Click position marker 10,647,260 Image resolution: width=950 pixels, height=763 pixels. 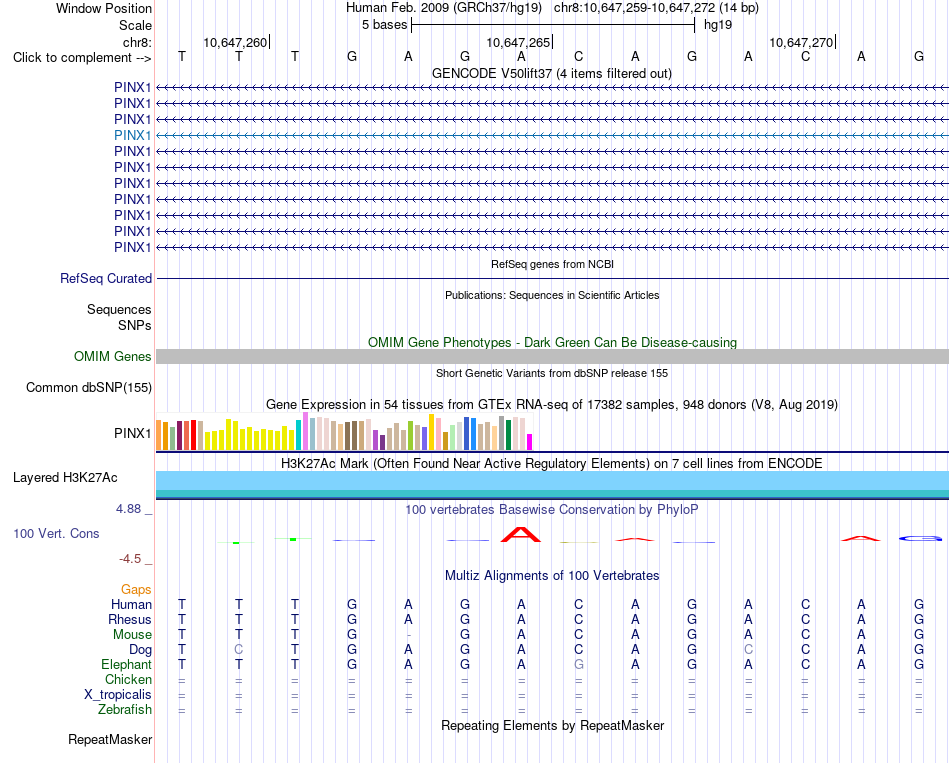pos(235,42)
